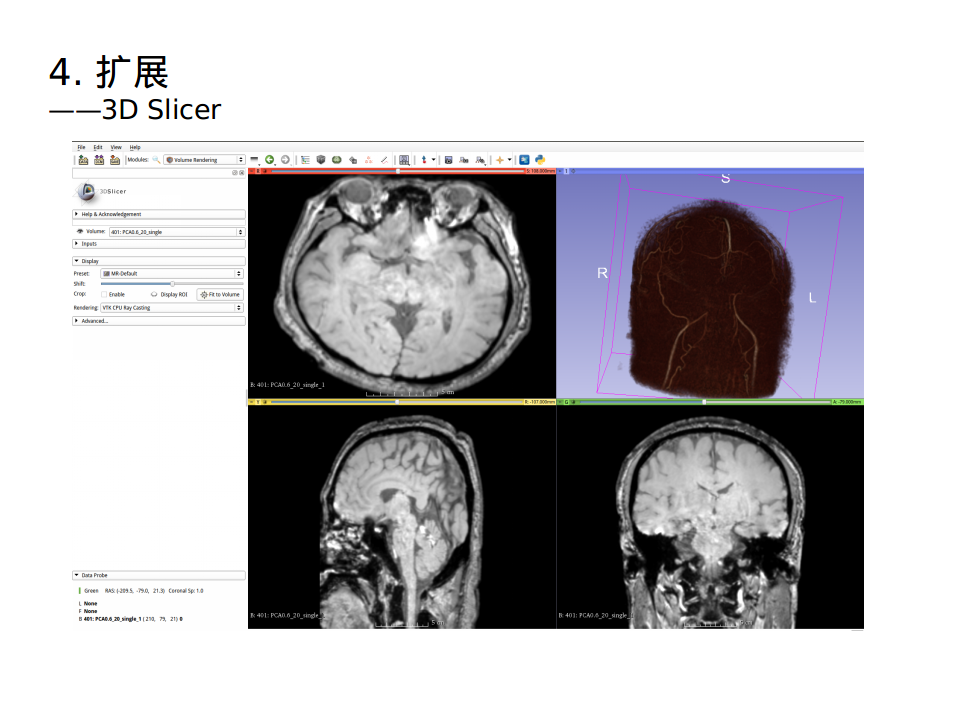This screenshot has height=720, width=960.
Task: Click the 3DSlicer logo
Action: (100, 192)
